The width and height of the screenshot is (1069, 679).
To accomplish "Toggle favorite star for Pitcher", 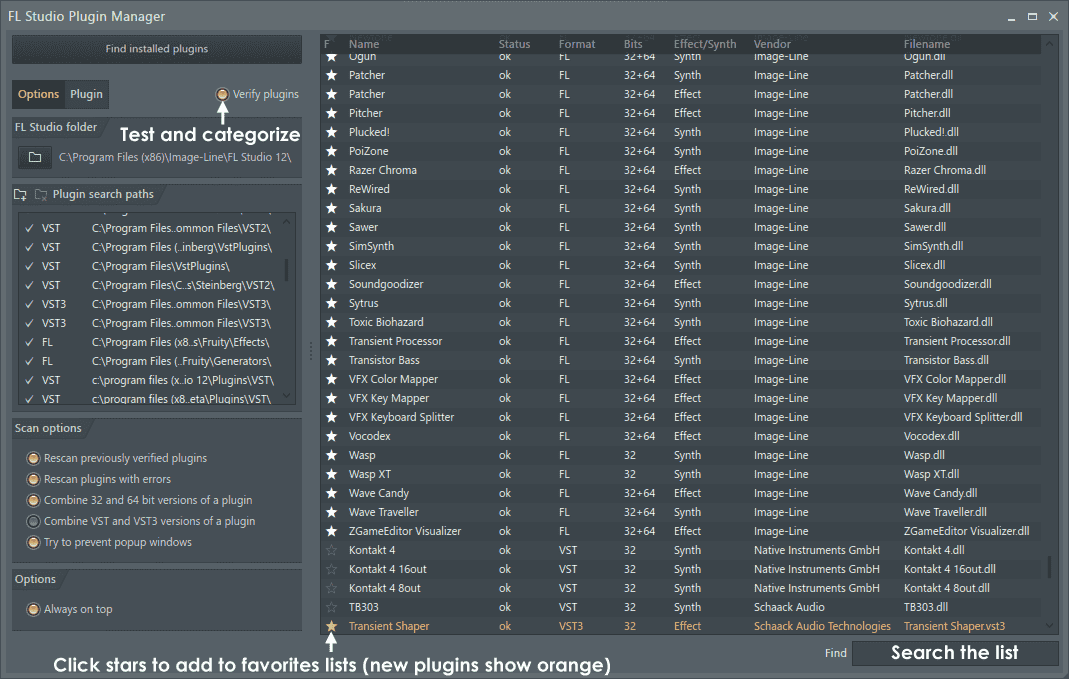I will click(x=331, y=113).
